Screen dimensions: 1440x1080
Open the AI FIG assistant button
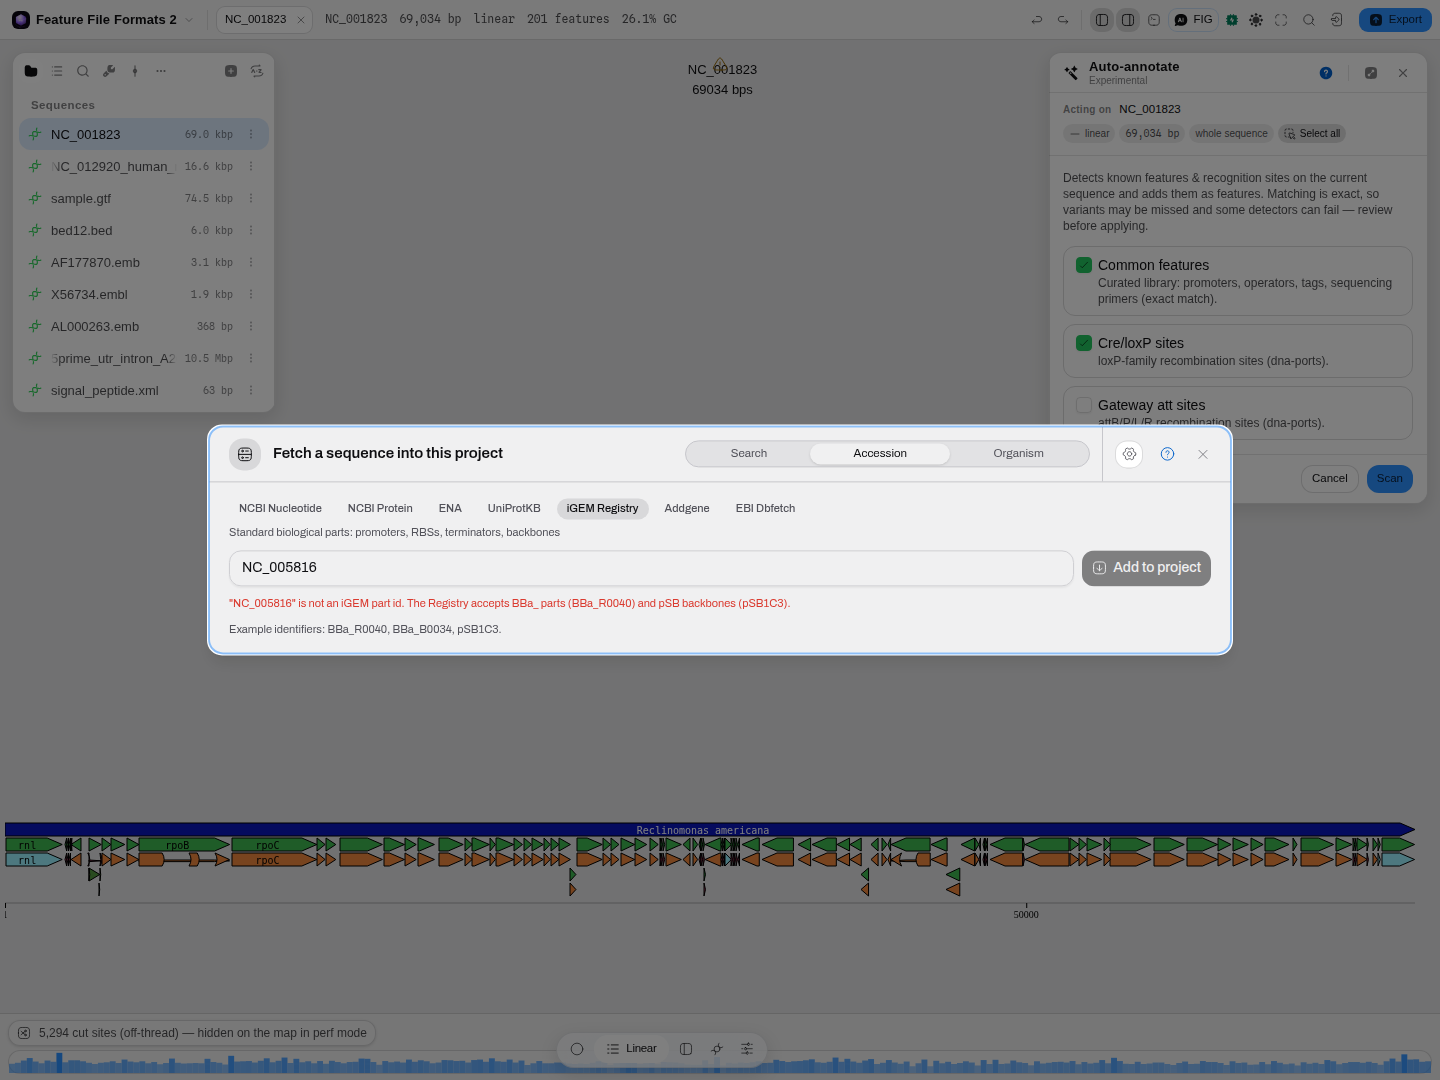coord(1194,20)
